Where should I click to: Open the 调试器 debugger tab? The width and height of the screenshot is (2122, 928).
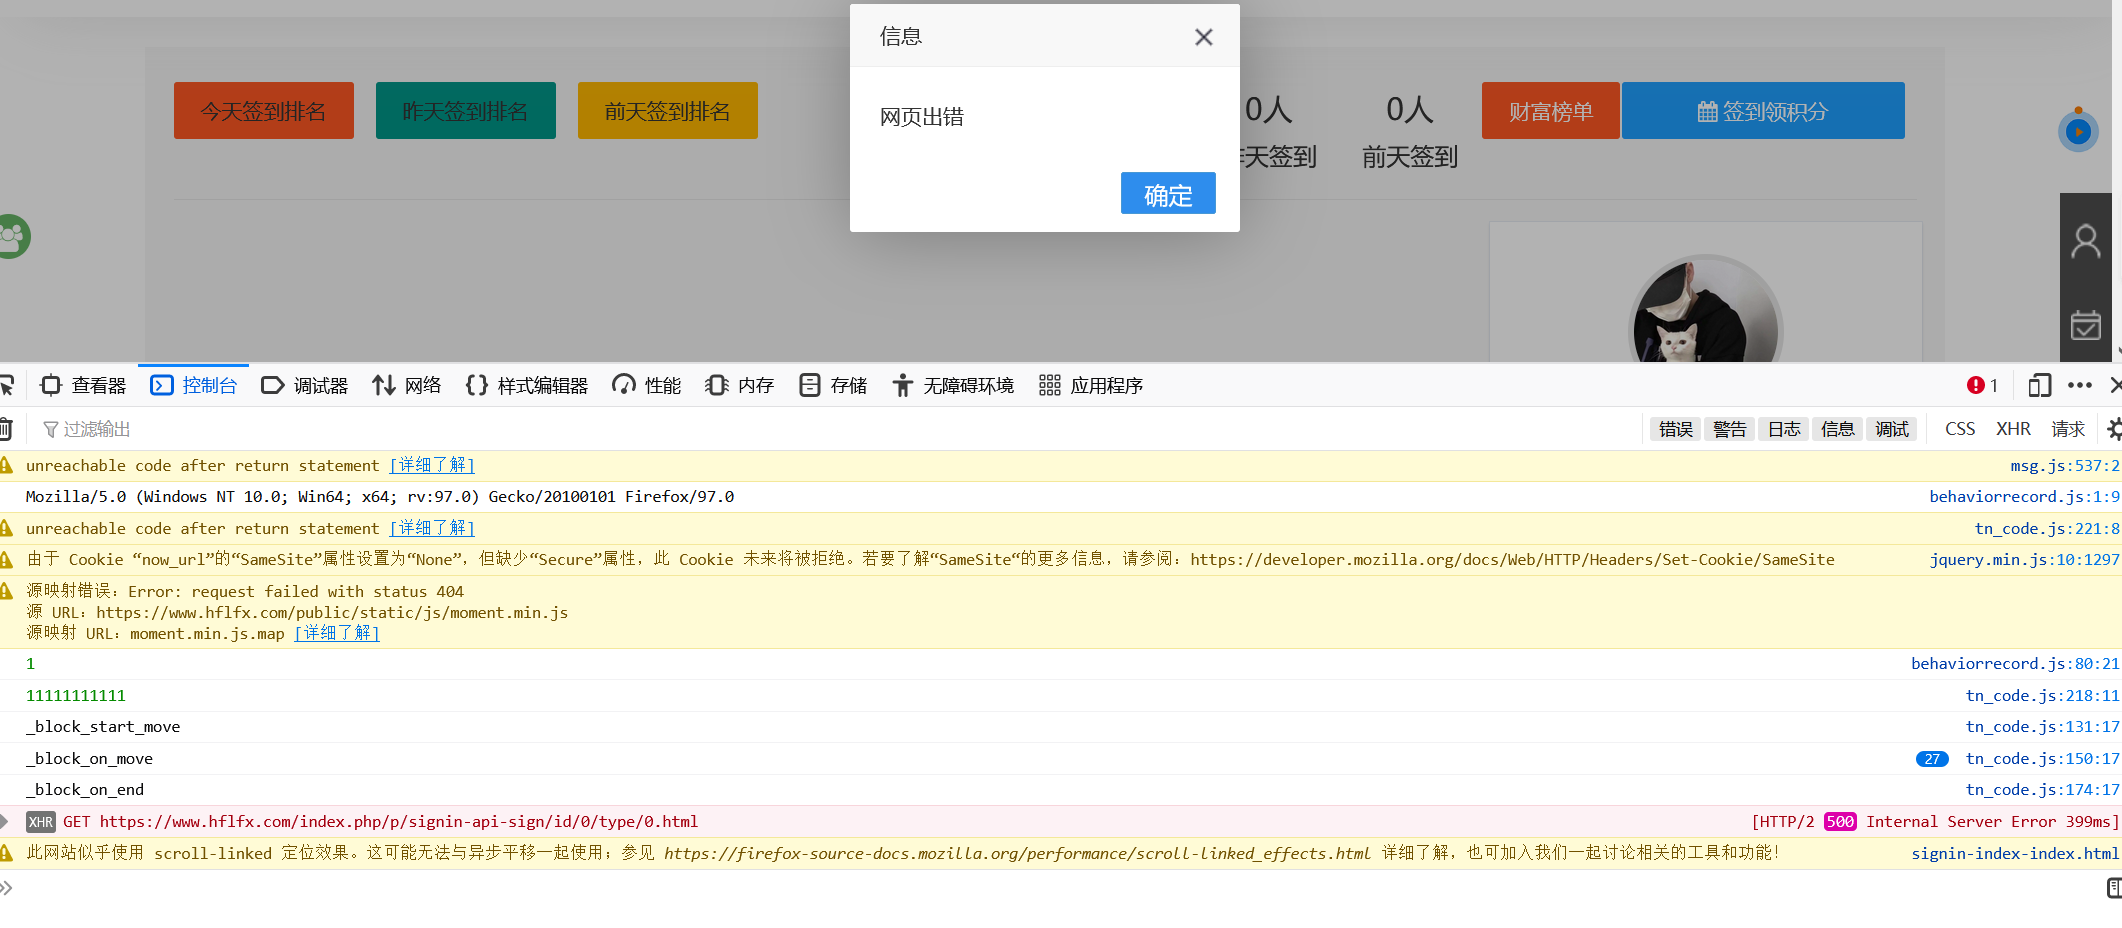click(x=305, y=386)
